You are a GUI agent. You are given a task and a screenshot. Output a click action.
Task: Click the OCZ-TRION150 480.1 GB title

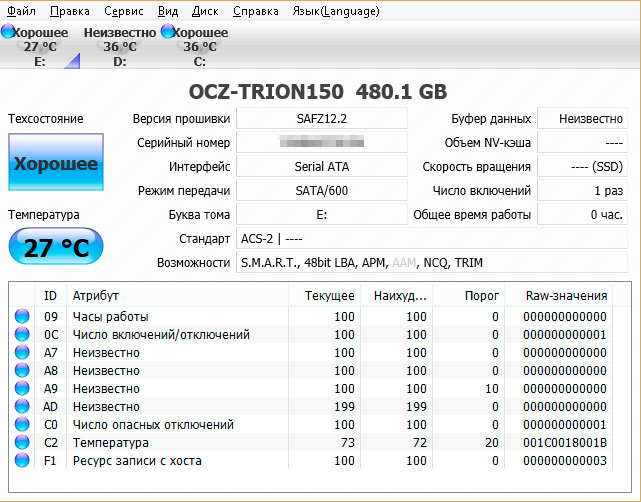click(318, 92)
